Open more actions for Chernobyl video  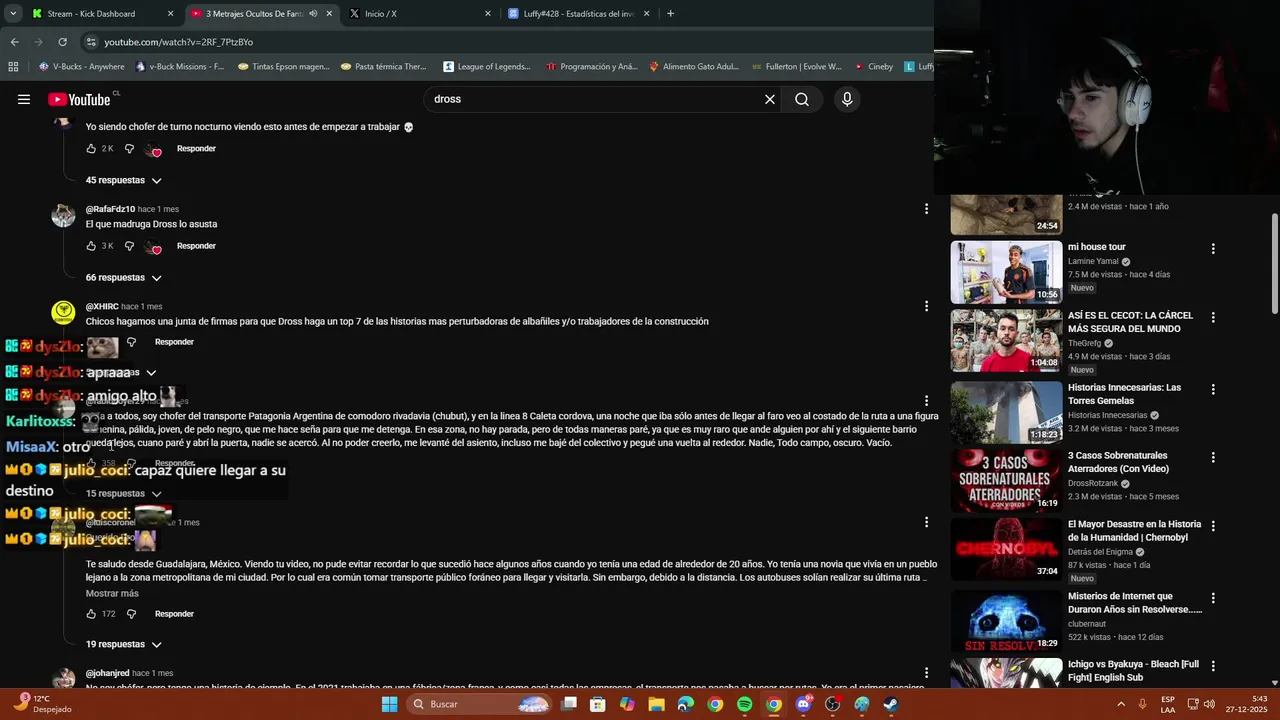click(1213, 525)
